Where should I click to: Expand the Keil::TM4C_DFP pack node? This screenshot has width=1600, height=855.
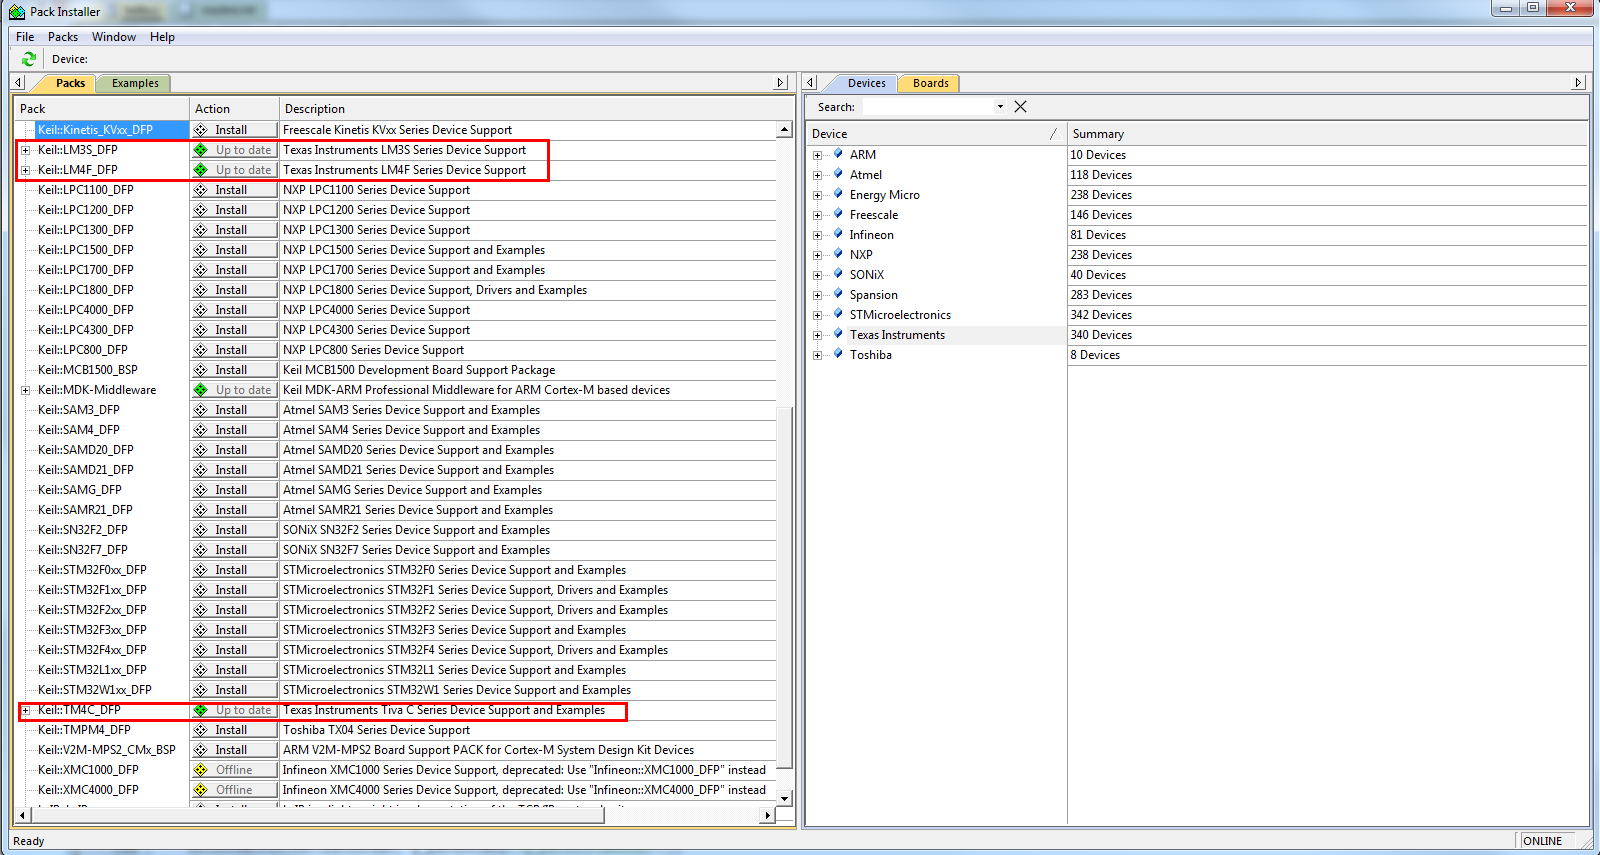click(25, 710)
